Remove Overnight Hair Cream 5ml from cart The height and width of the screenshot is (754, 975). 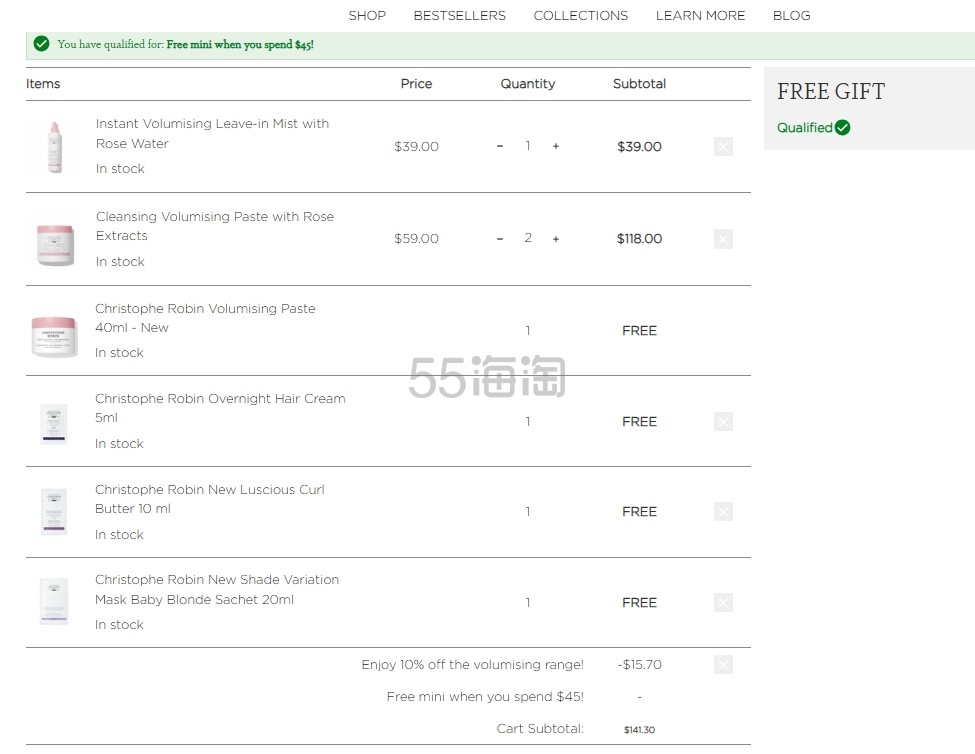tap(723, 421)
